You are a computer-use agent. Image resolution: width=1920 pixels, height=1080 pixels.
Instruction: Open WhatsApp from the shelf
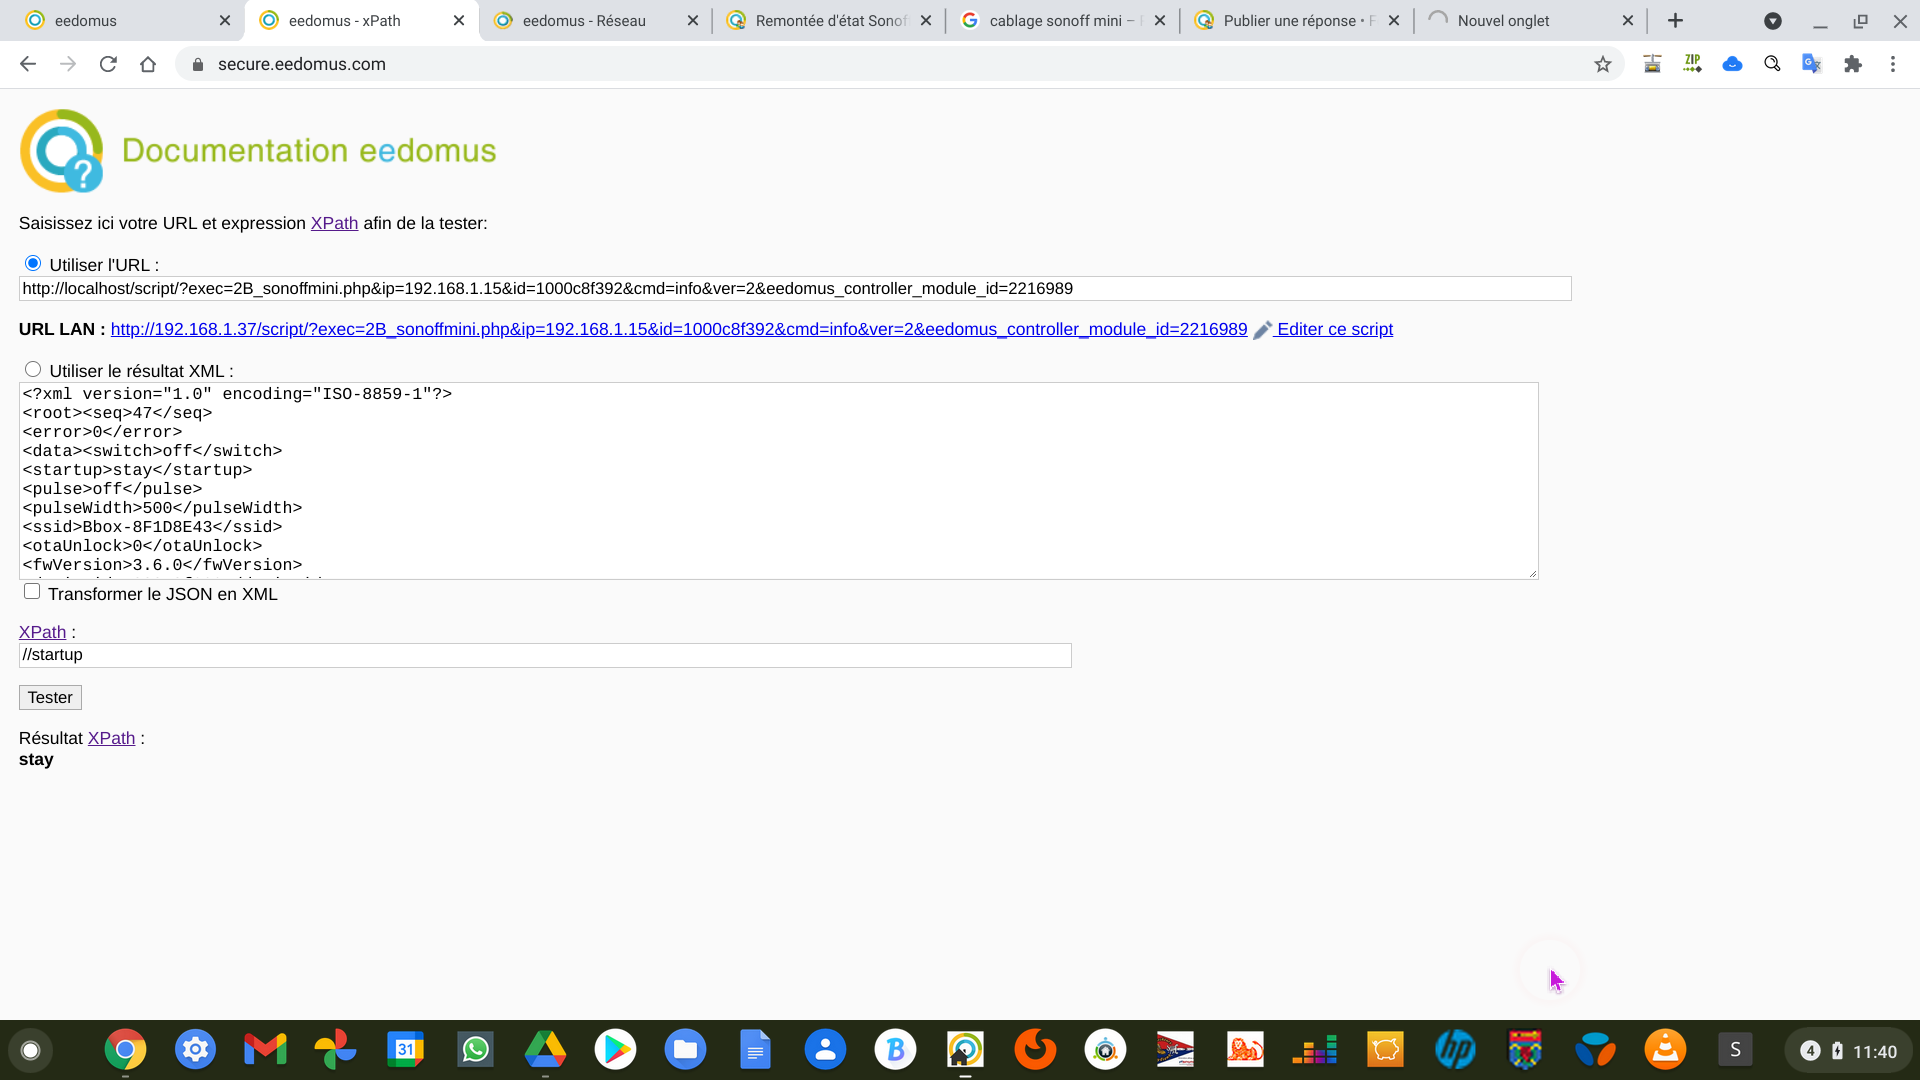click(475, 1050)
